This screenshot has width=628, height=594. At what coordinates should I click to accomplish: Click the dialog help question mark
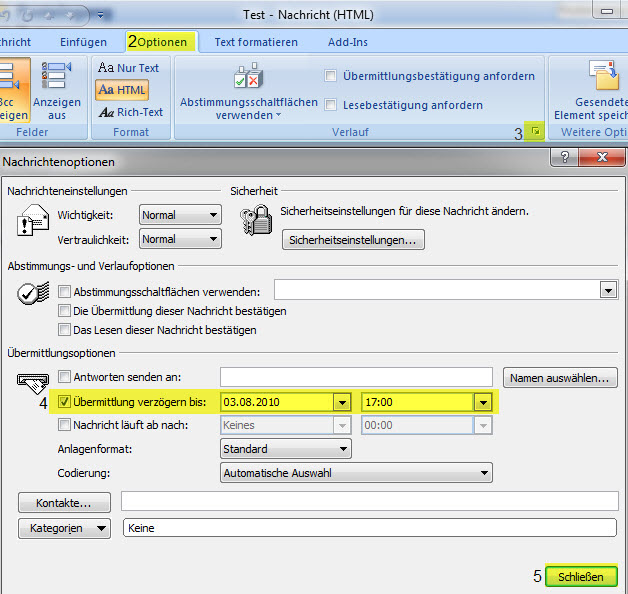pos(566,158)
